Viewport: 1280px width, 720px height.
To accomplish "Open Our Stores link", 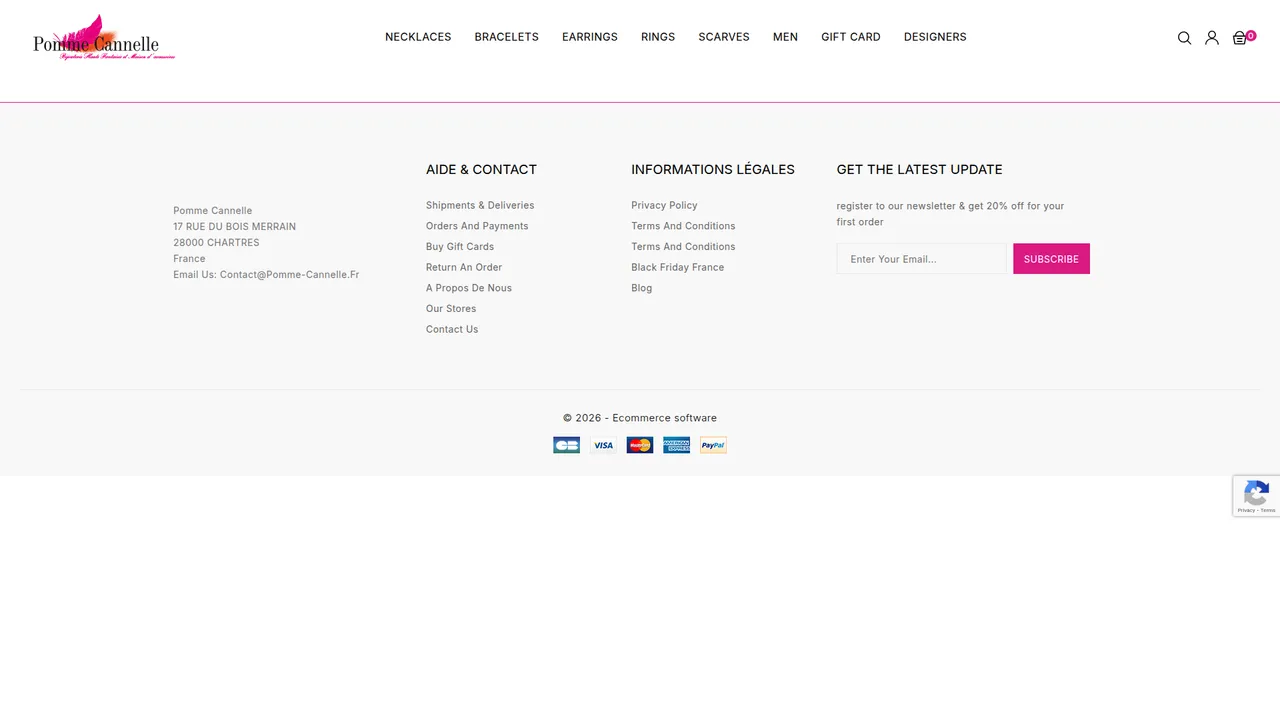I will click(x=451, y=309).
